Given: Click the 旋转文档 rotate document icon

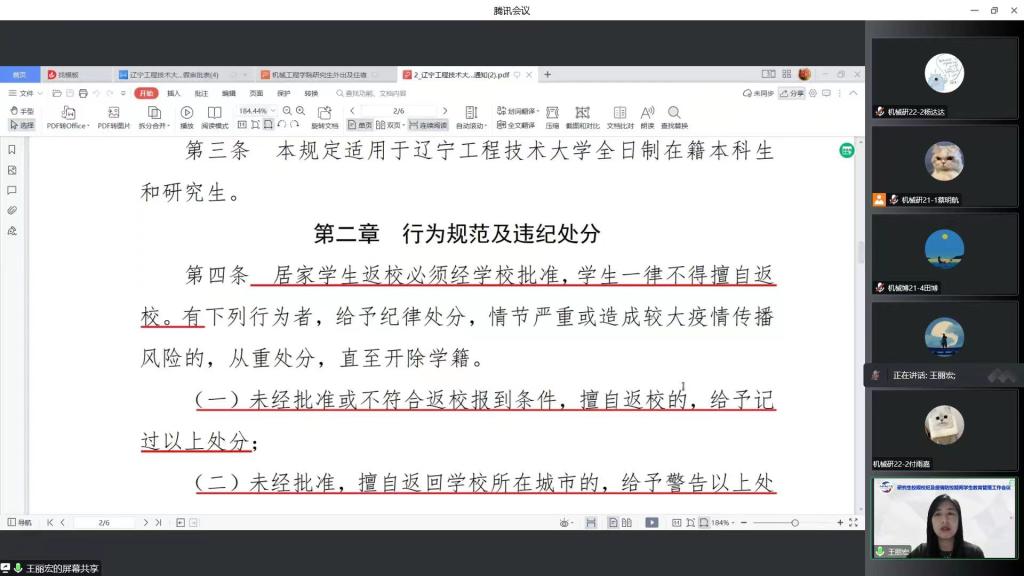Looking at the screenshot, I should [324, 117].
